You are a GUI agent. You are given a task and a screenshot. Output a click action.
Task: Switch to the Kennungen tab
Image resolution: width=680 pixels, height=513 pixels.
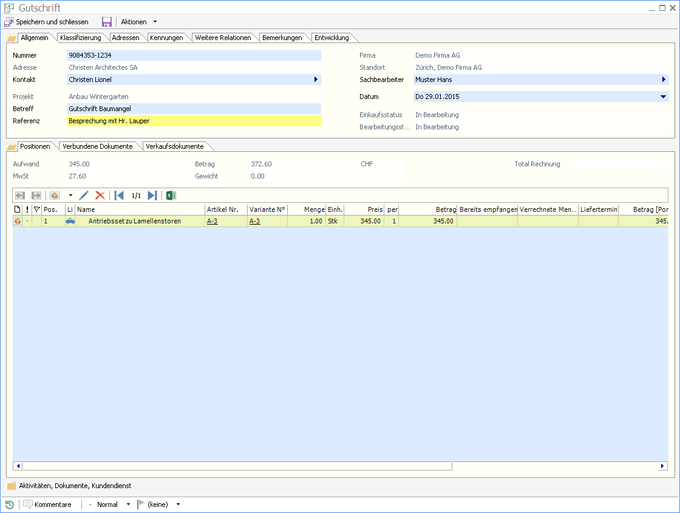click(167, 38)
